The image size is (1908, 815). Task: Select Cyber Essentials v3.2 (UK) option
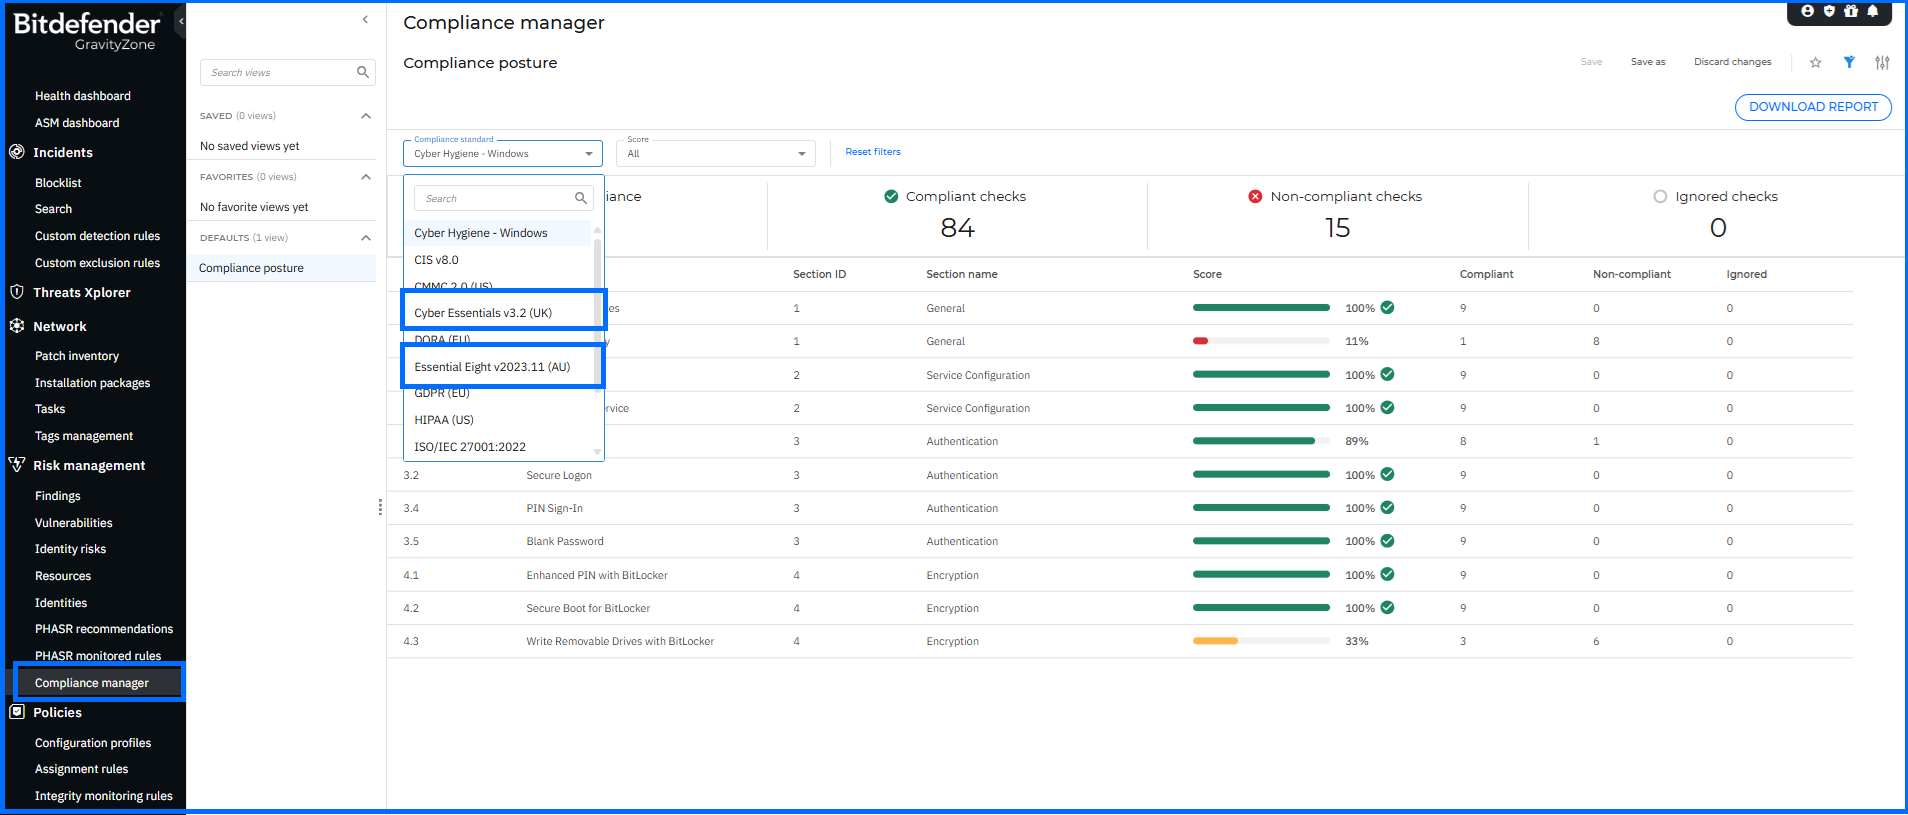click(483, 313)
